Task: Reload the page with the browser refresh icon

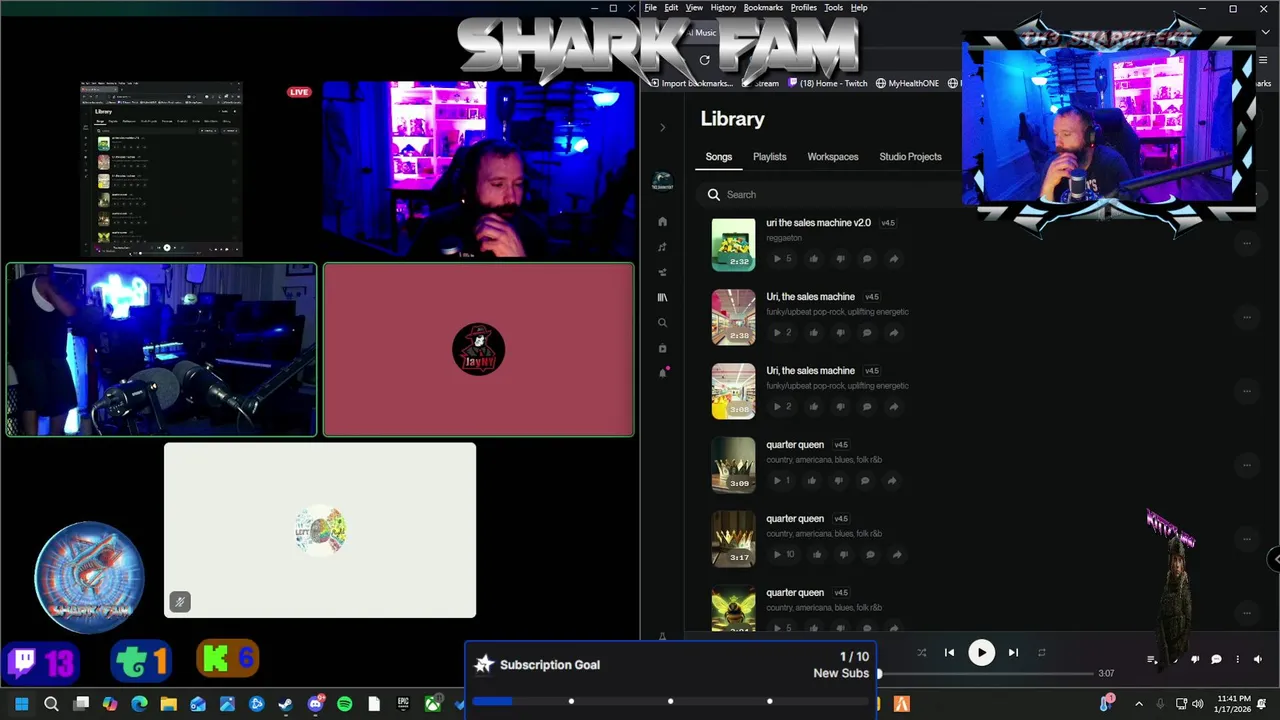Action: point(705,60)
